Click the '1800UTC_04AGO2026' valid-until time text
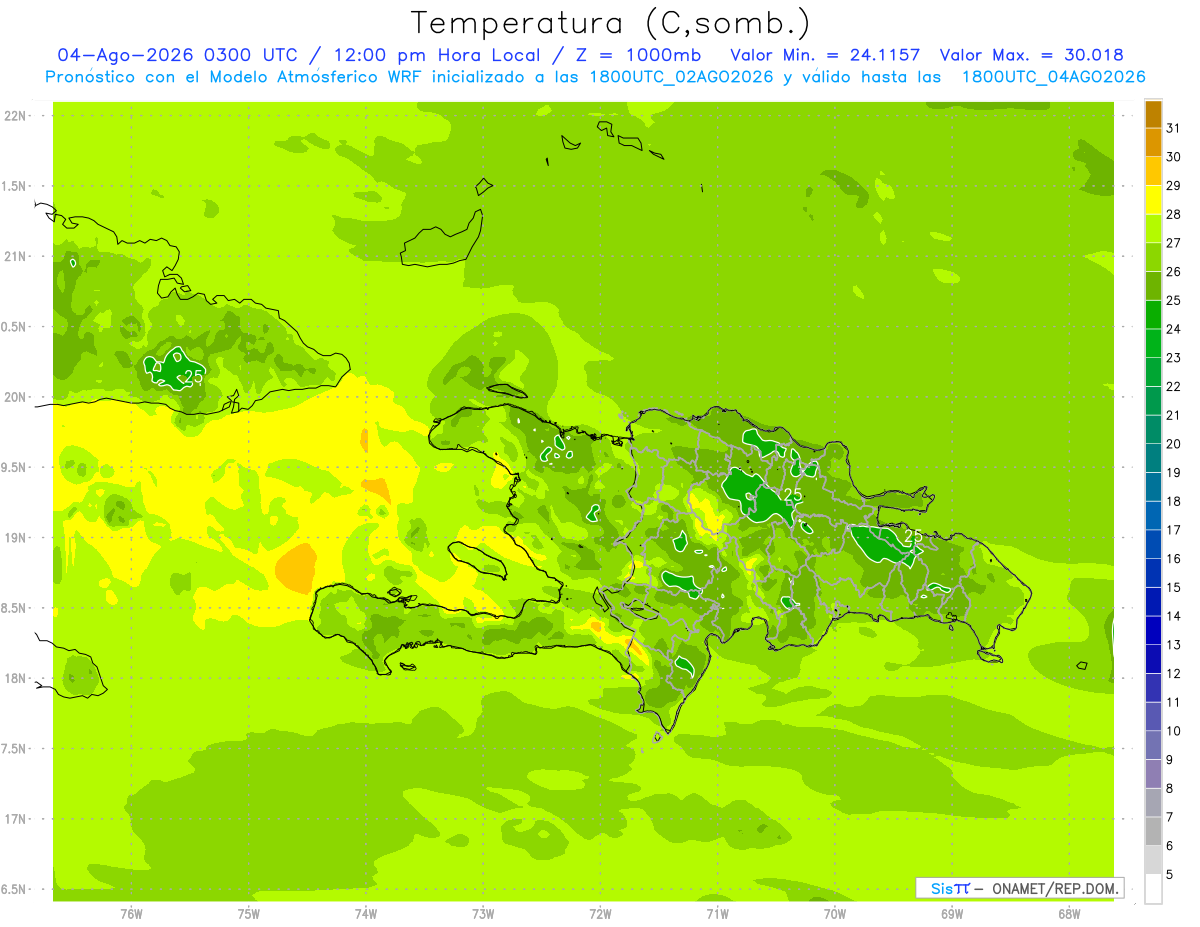The image size is (1200, 927). 1053,77
